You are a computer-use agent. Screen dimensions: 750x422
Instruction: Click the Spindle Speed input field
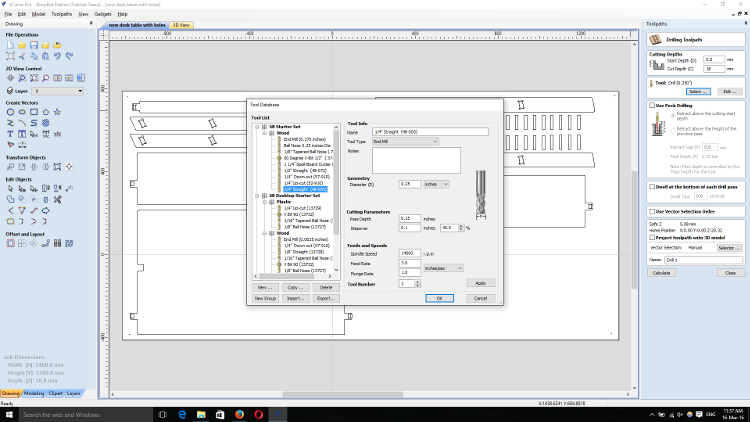410,254
